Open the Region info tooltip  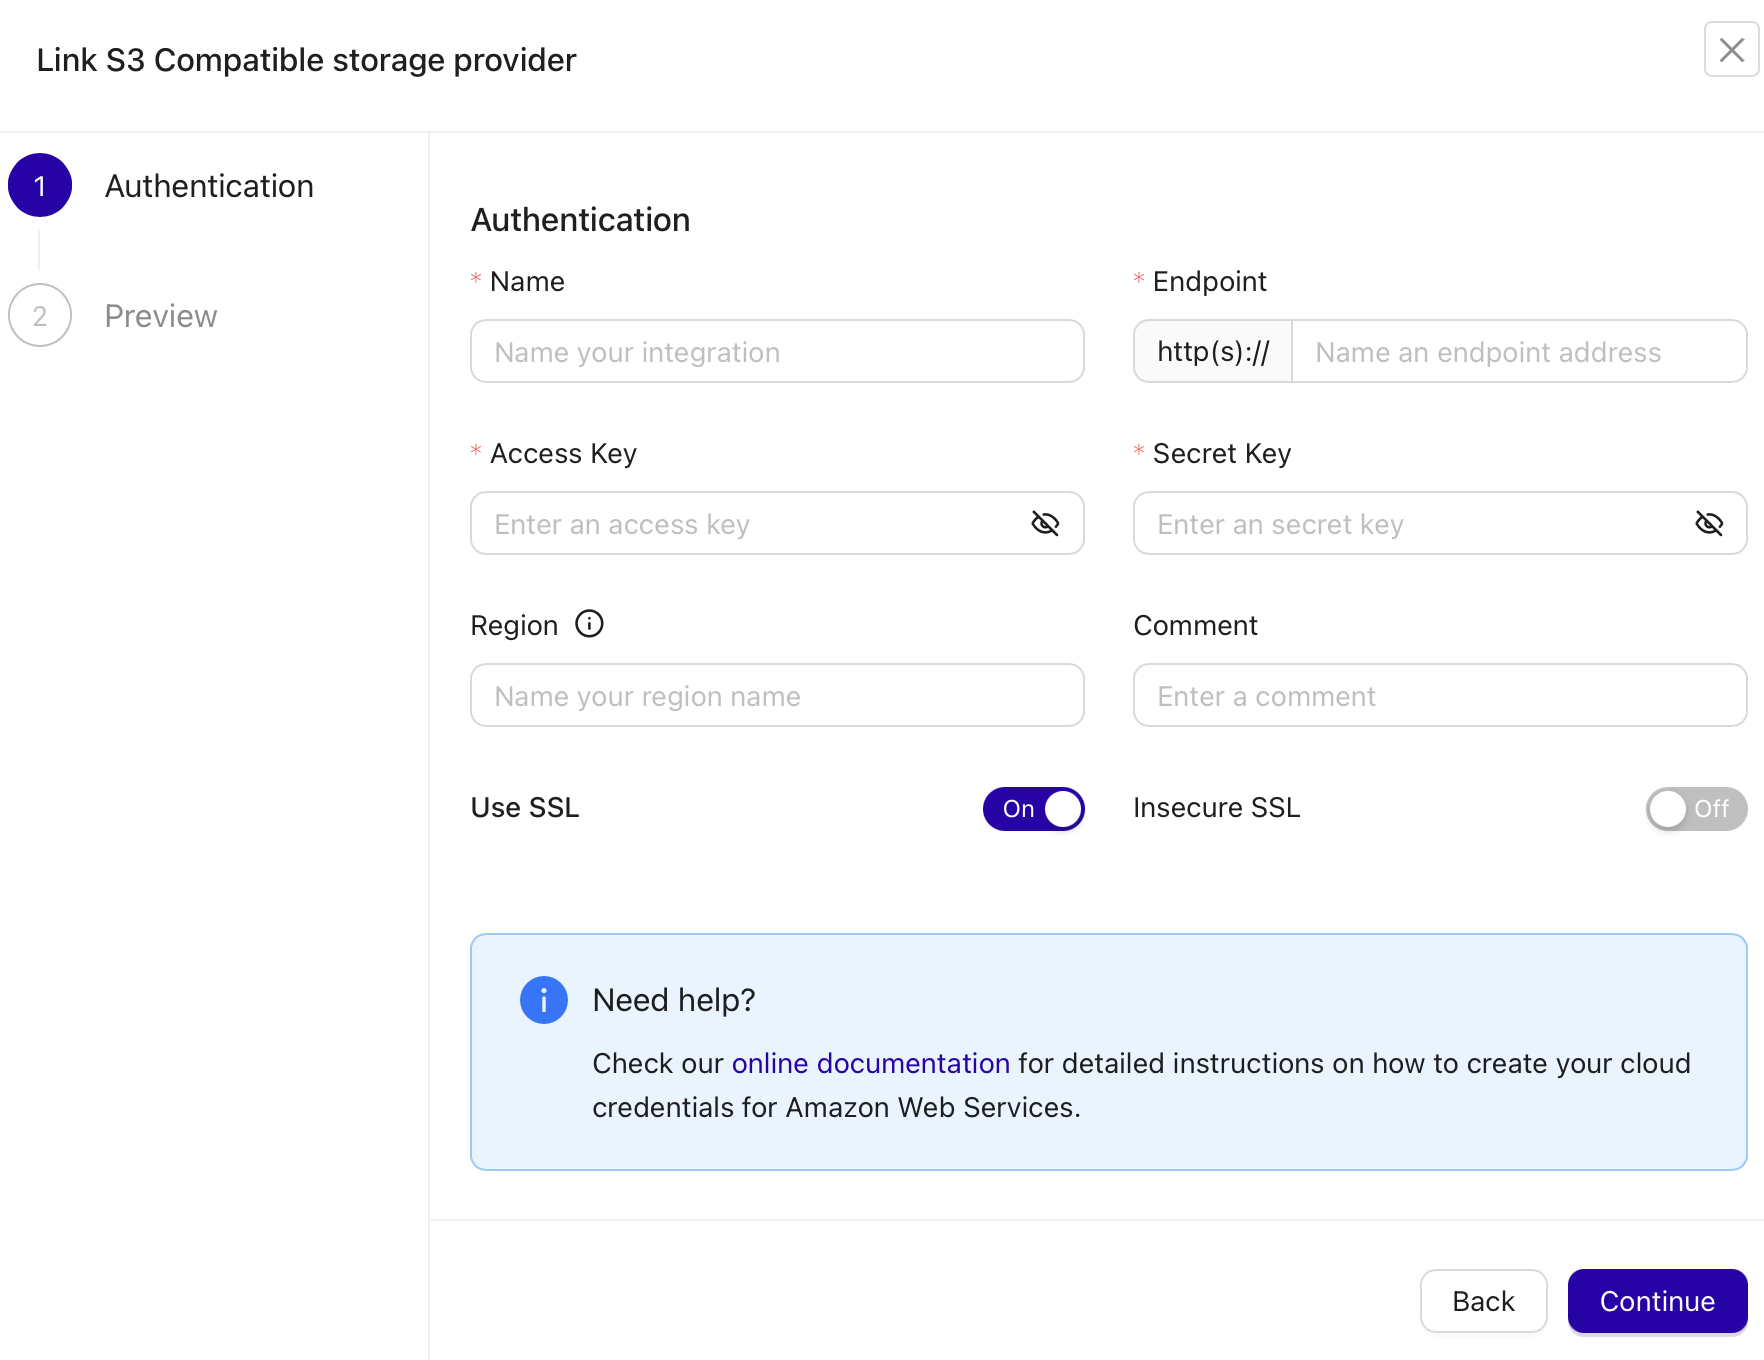tap(590, 624)
